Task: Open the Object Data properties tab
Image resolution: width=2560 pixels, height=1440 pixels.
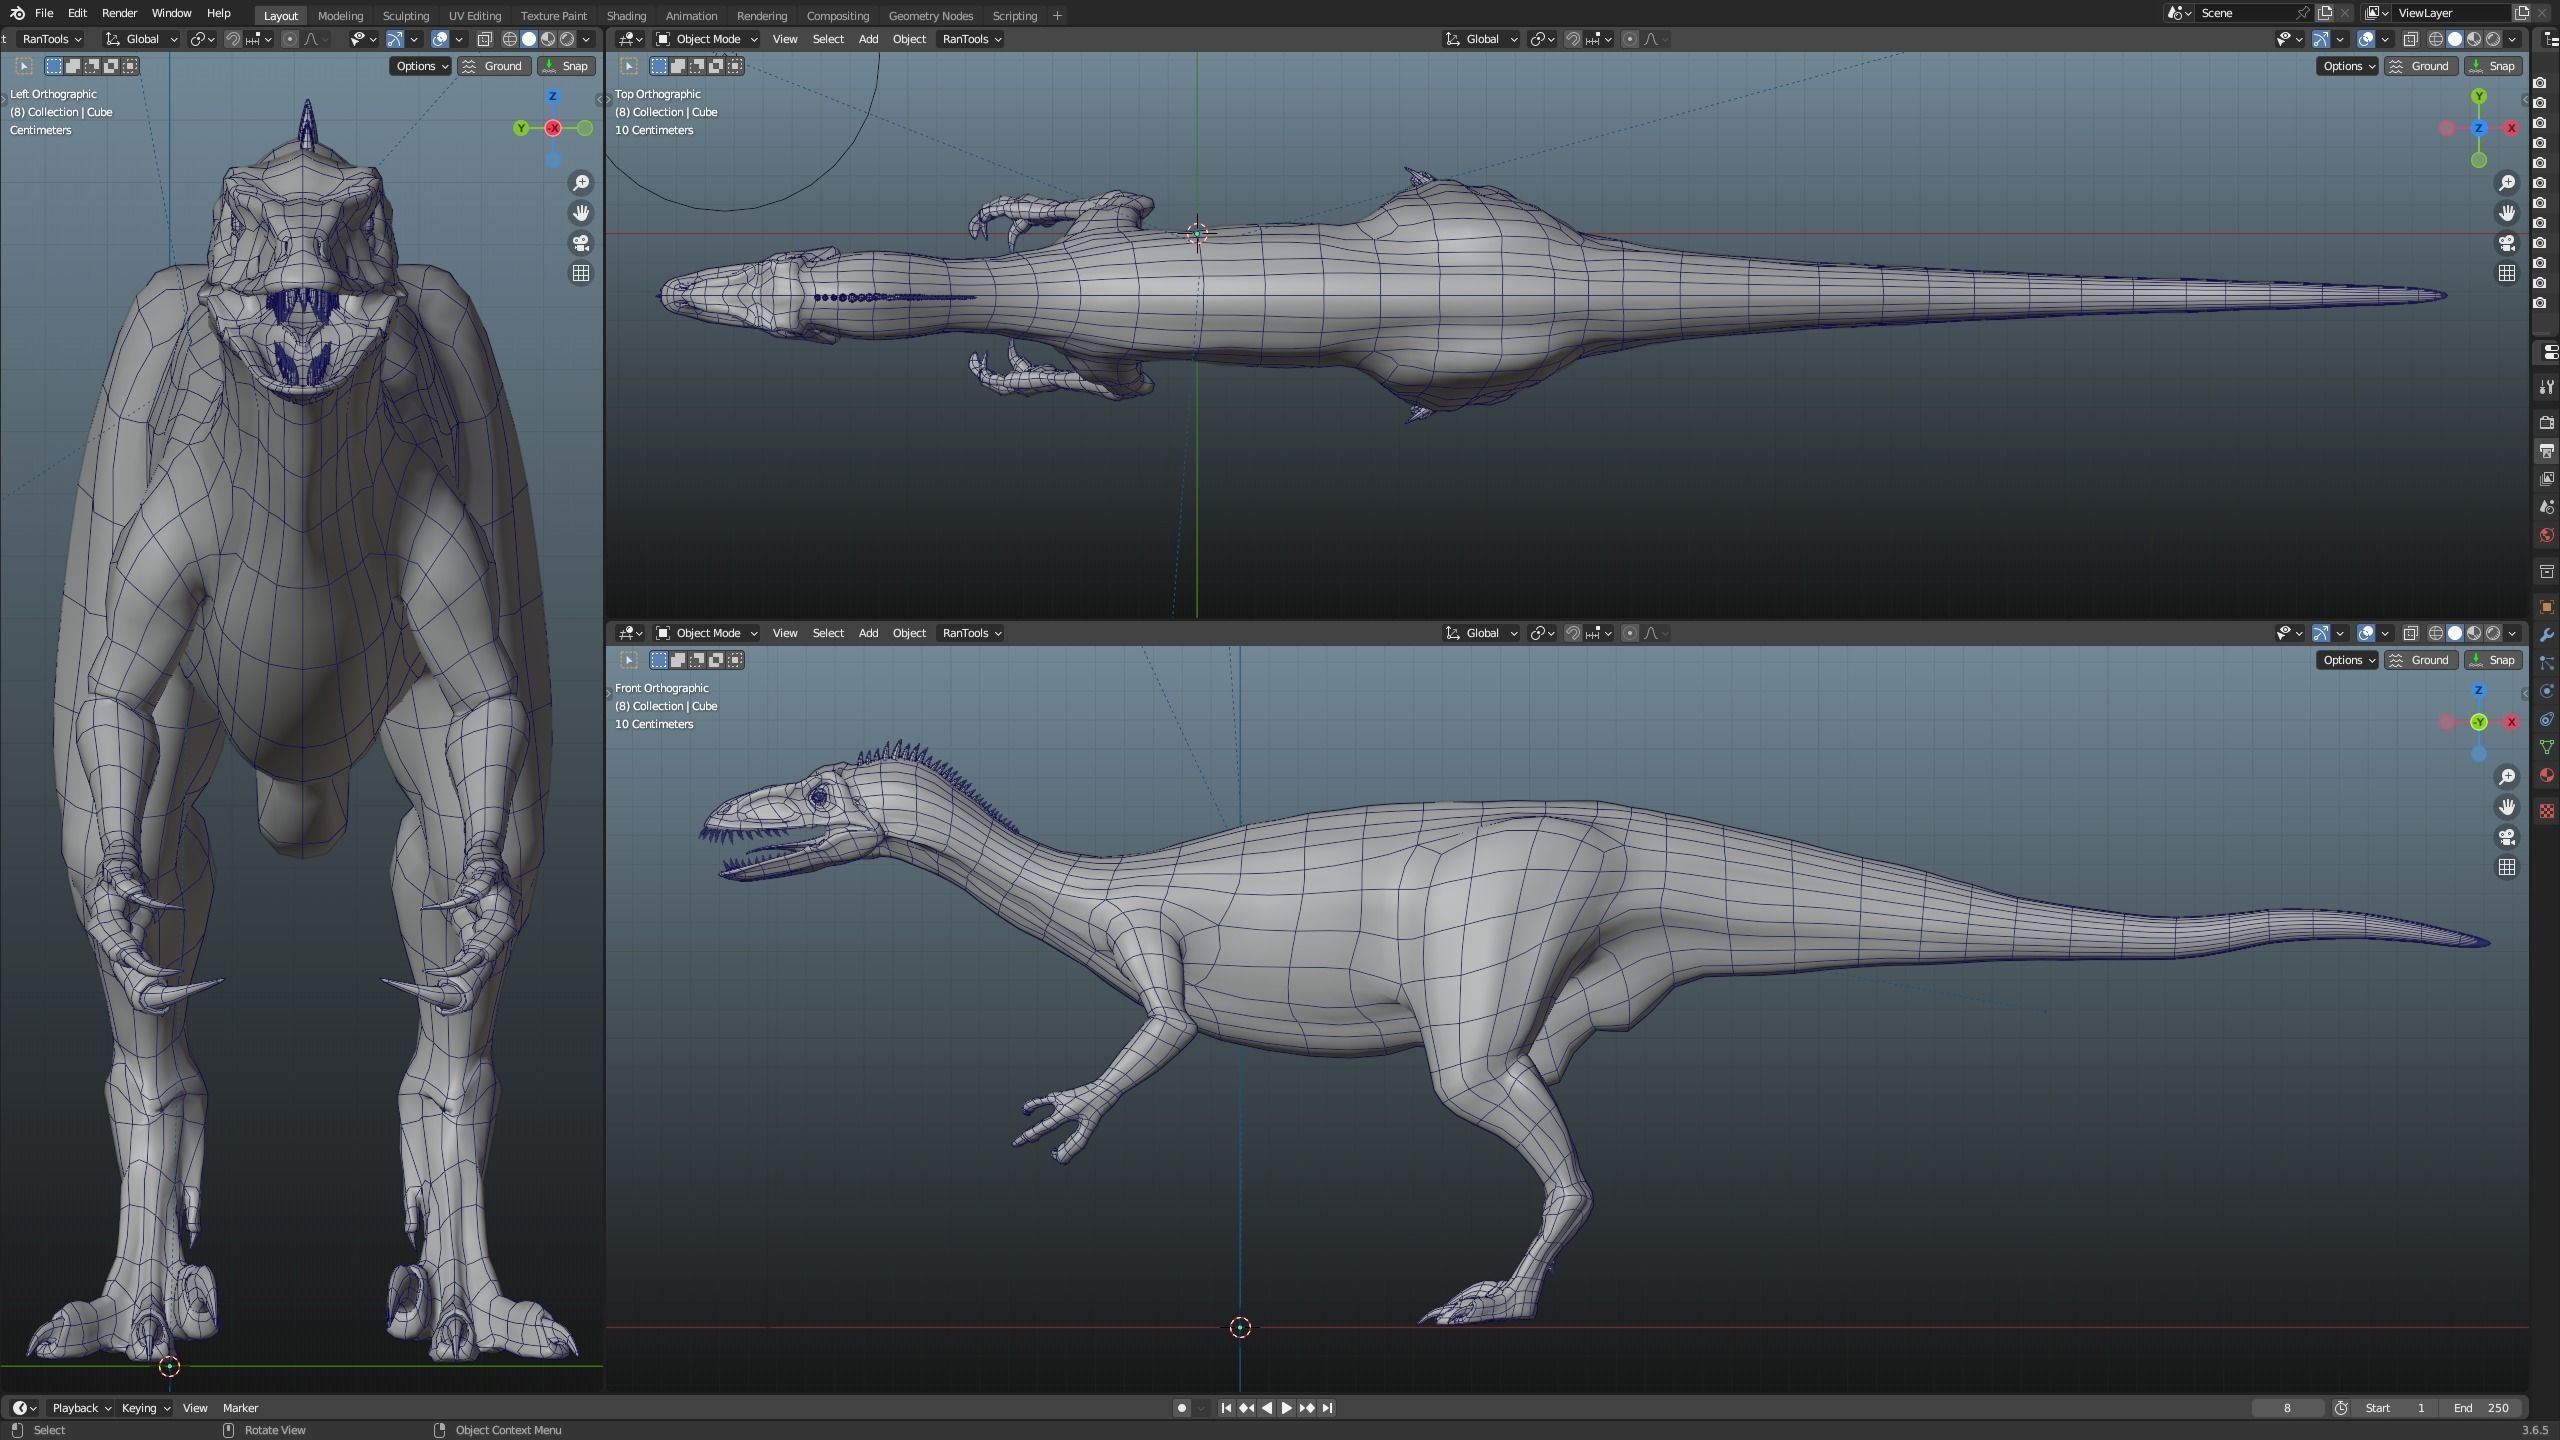Action: point(2547,747)
